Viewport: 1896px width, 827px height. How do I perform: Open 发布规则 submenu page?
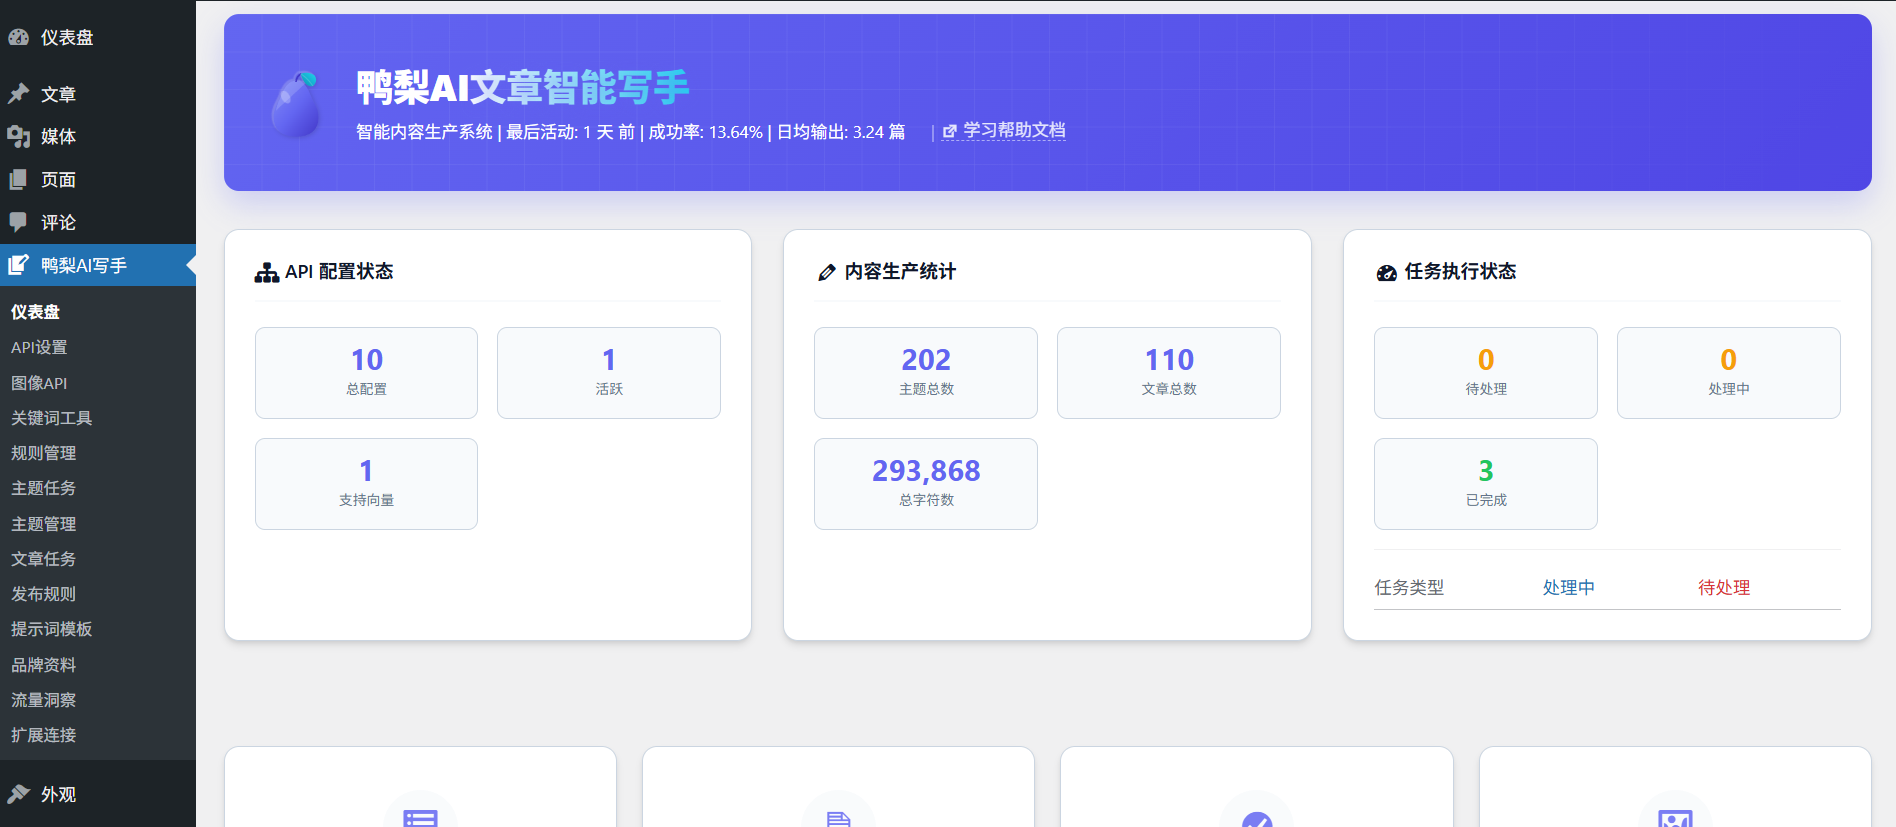tap(98, 594)
